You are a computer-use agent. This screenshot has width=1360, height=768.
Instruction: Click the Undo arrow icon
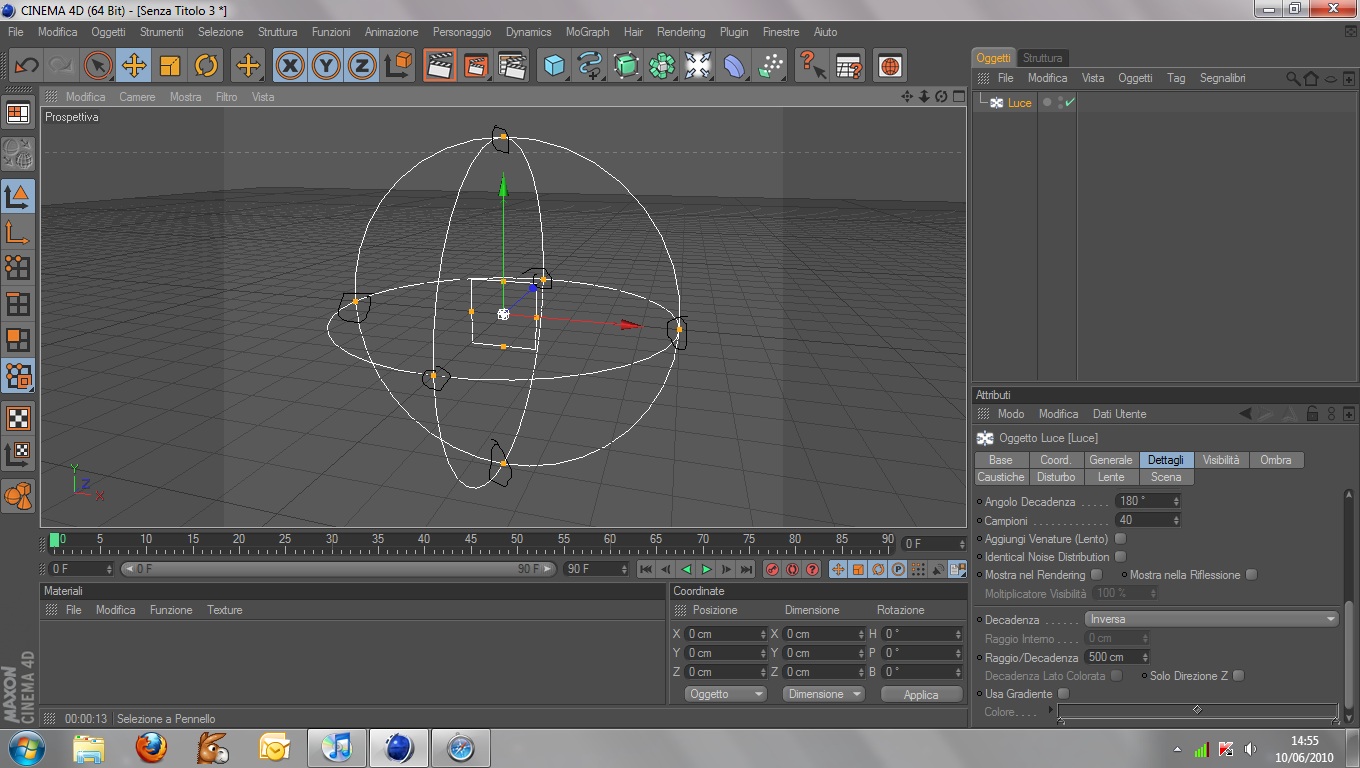point(26,66)
